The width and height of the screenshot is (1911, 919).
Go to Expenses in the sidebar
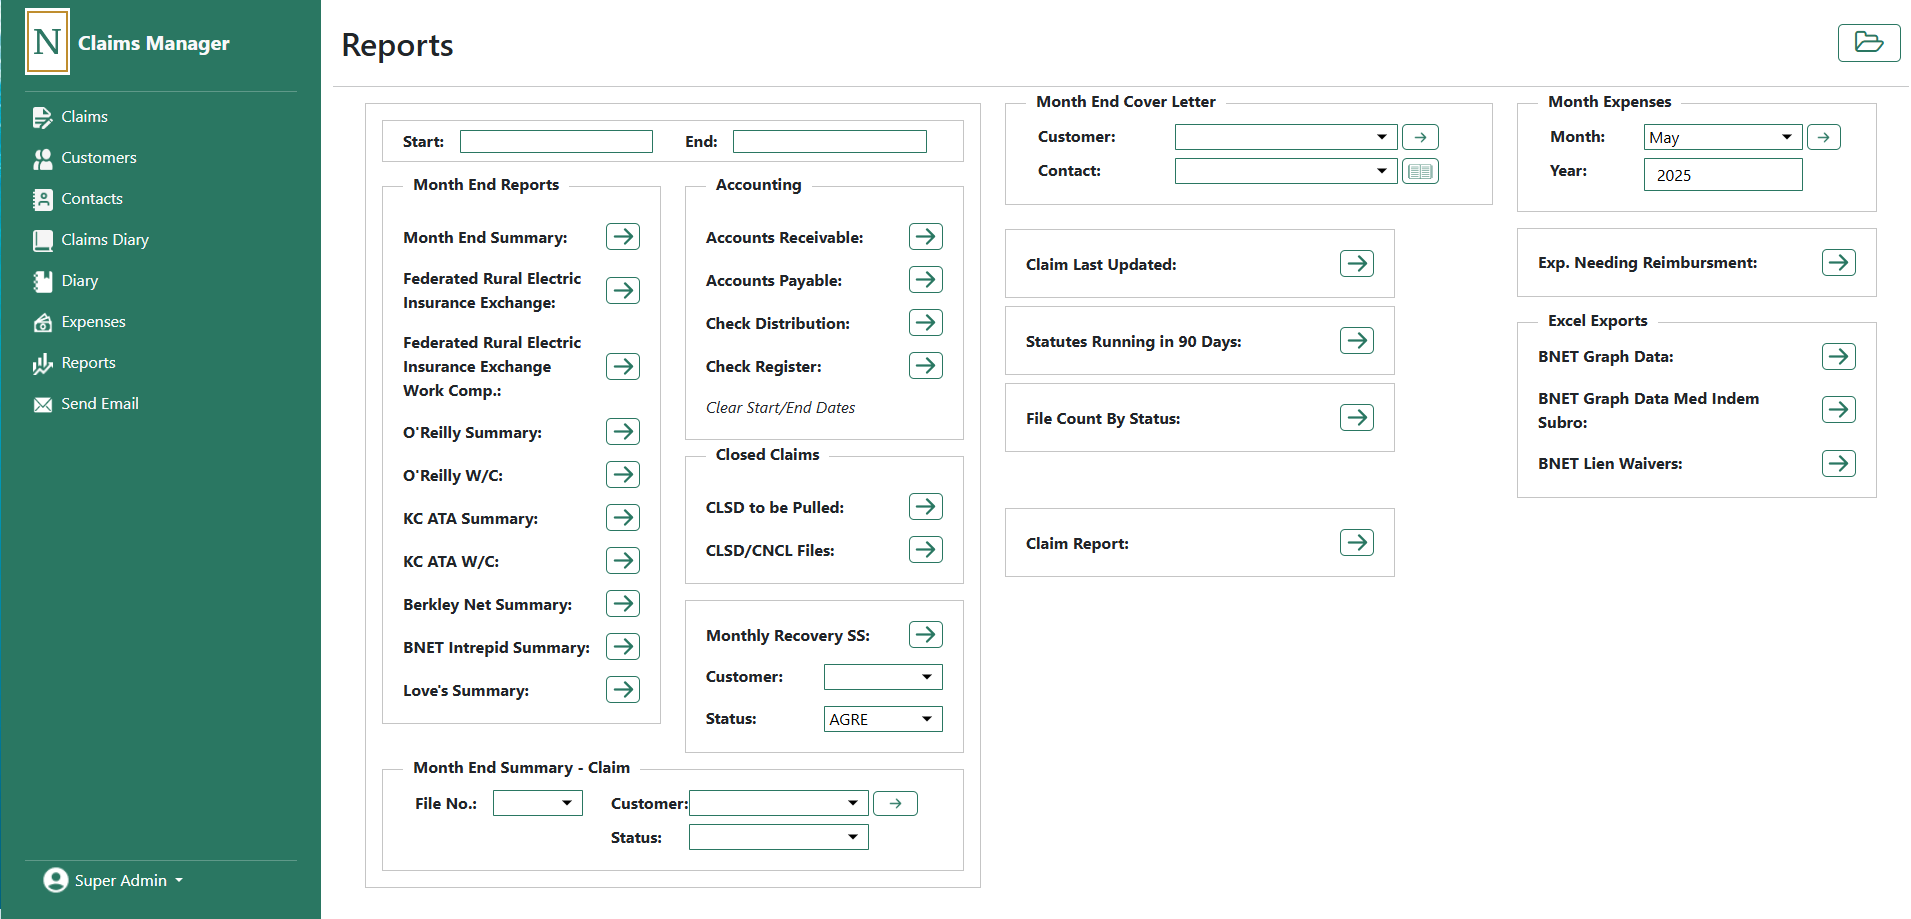pyautogui.click(x=93, y=322)
